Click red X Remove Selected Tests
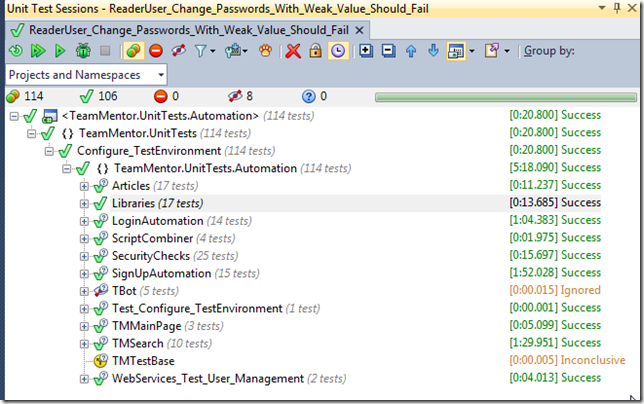 pos(293,51)
